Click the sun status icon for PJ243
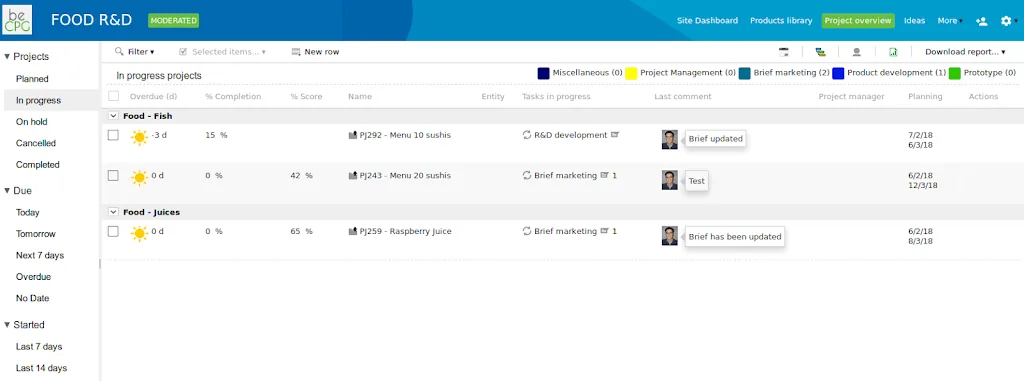 pos(139,177)
